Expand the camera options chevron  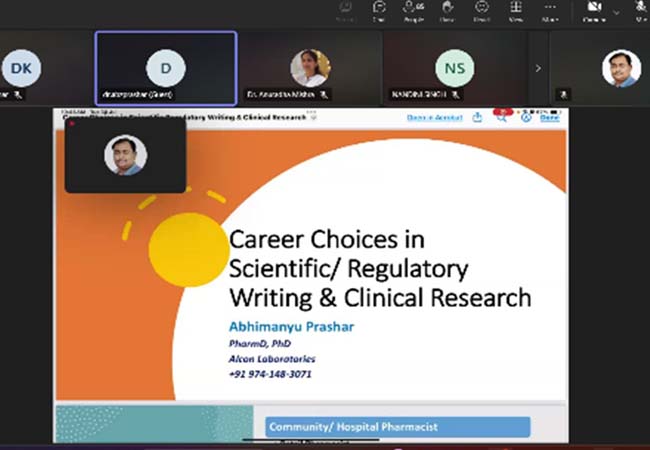point(617,13)
